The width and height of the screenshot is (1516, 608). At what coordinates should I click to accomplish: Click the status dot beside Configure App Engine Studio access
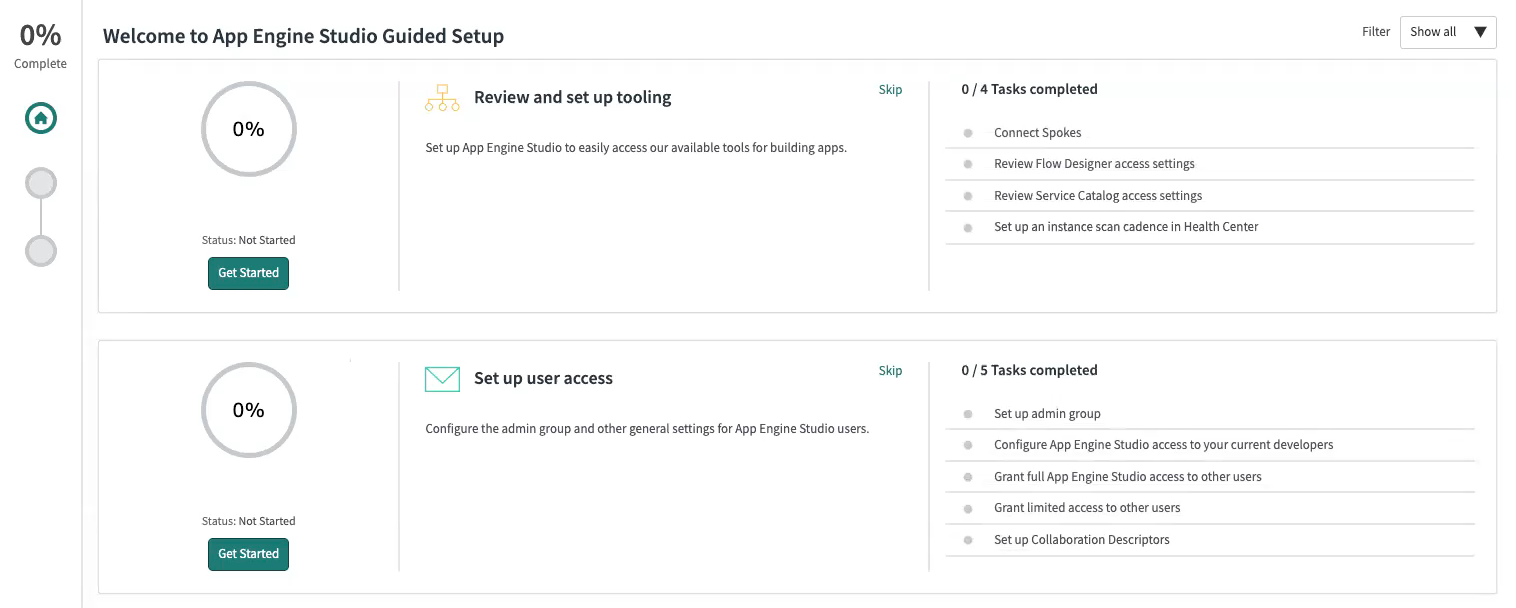tap(968, 445)
